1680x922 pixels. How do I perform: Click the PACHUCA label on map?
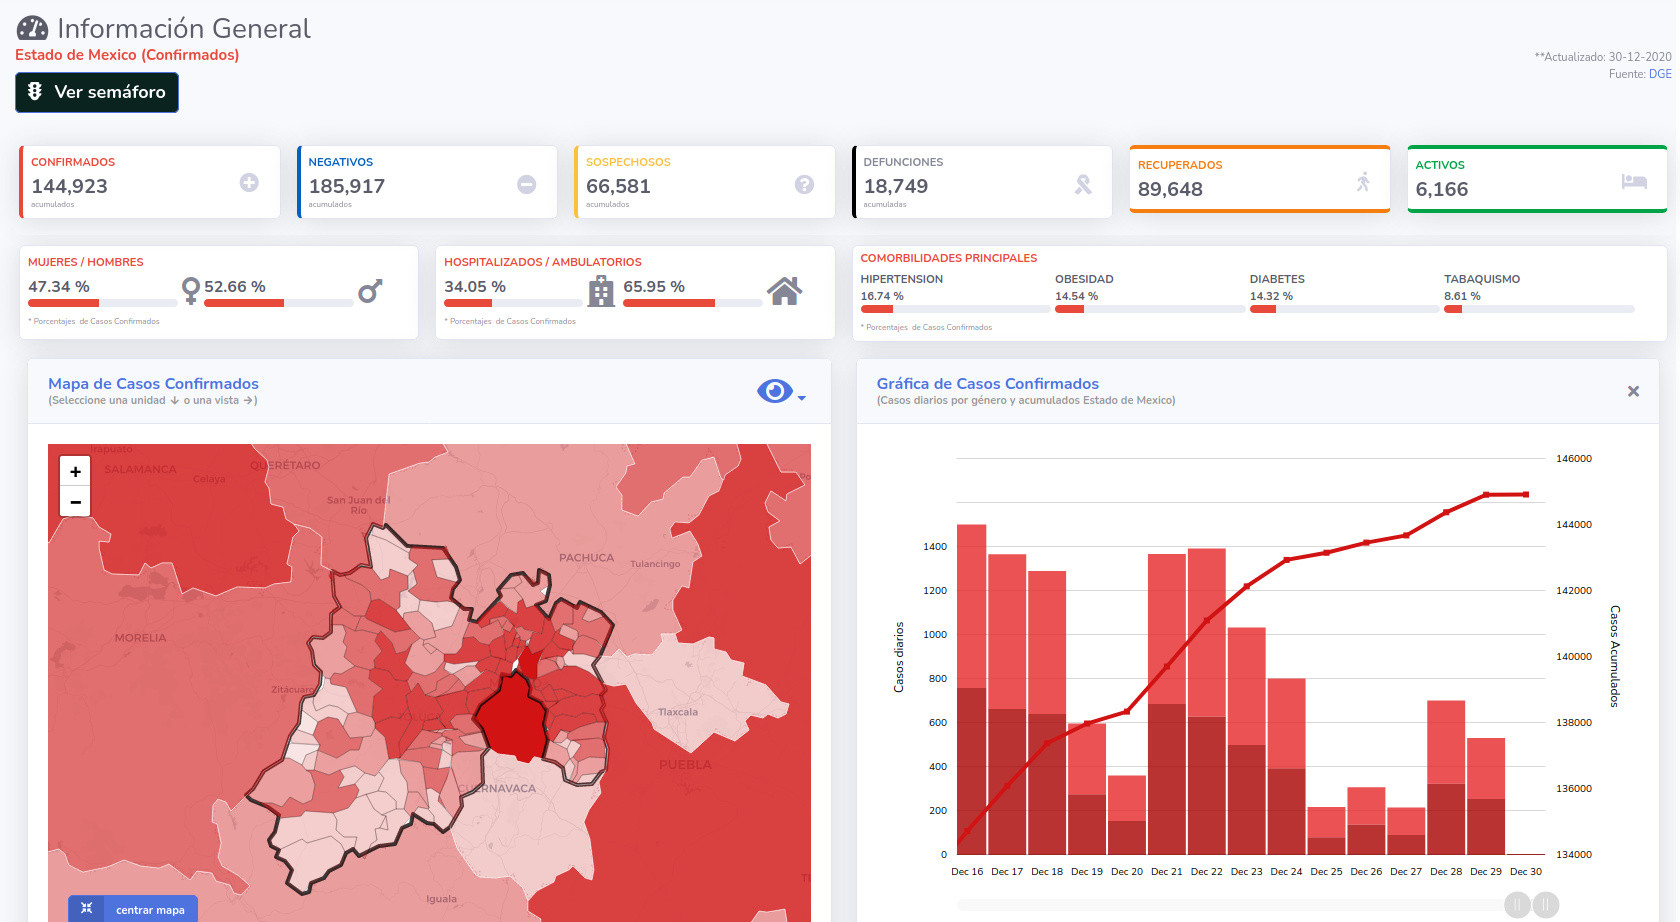coord(586,558)
